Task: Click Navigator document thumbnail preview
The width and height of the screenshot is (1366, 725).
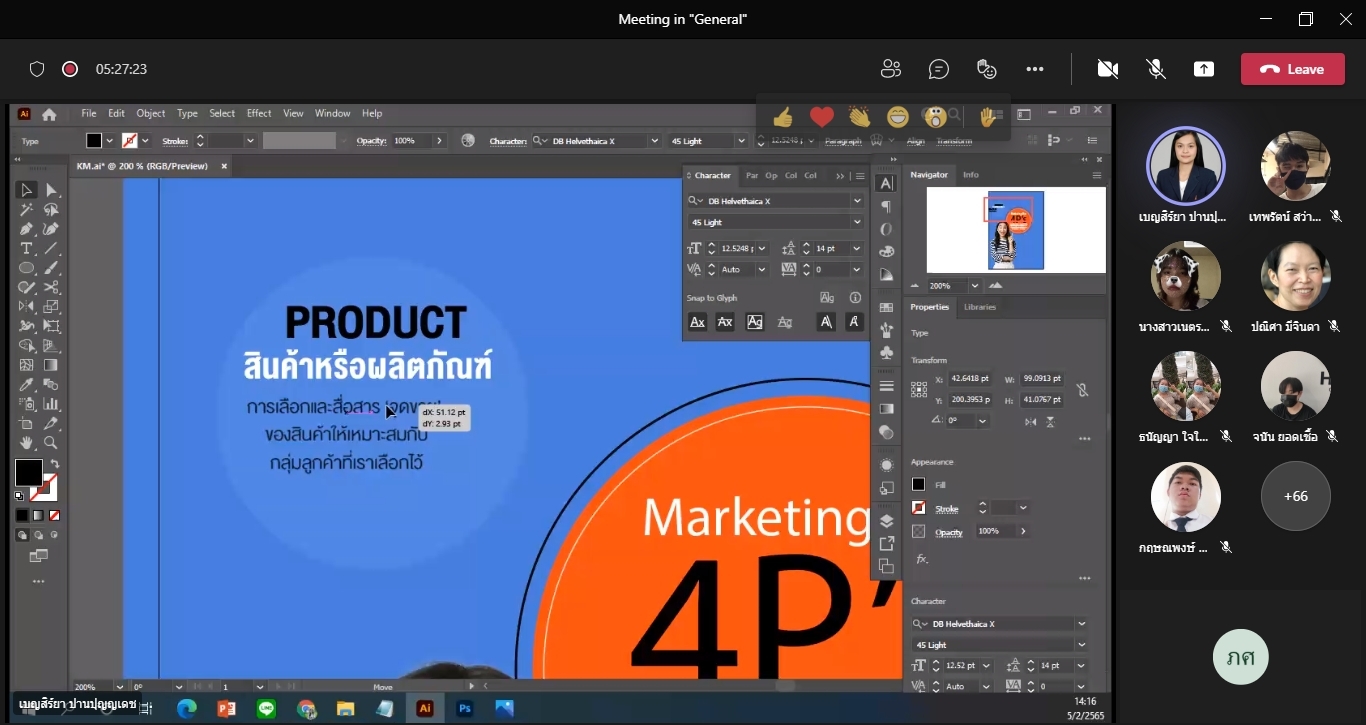Action: (x=1016, y=230)
